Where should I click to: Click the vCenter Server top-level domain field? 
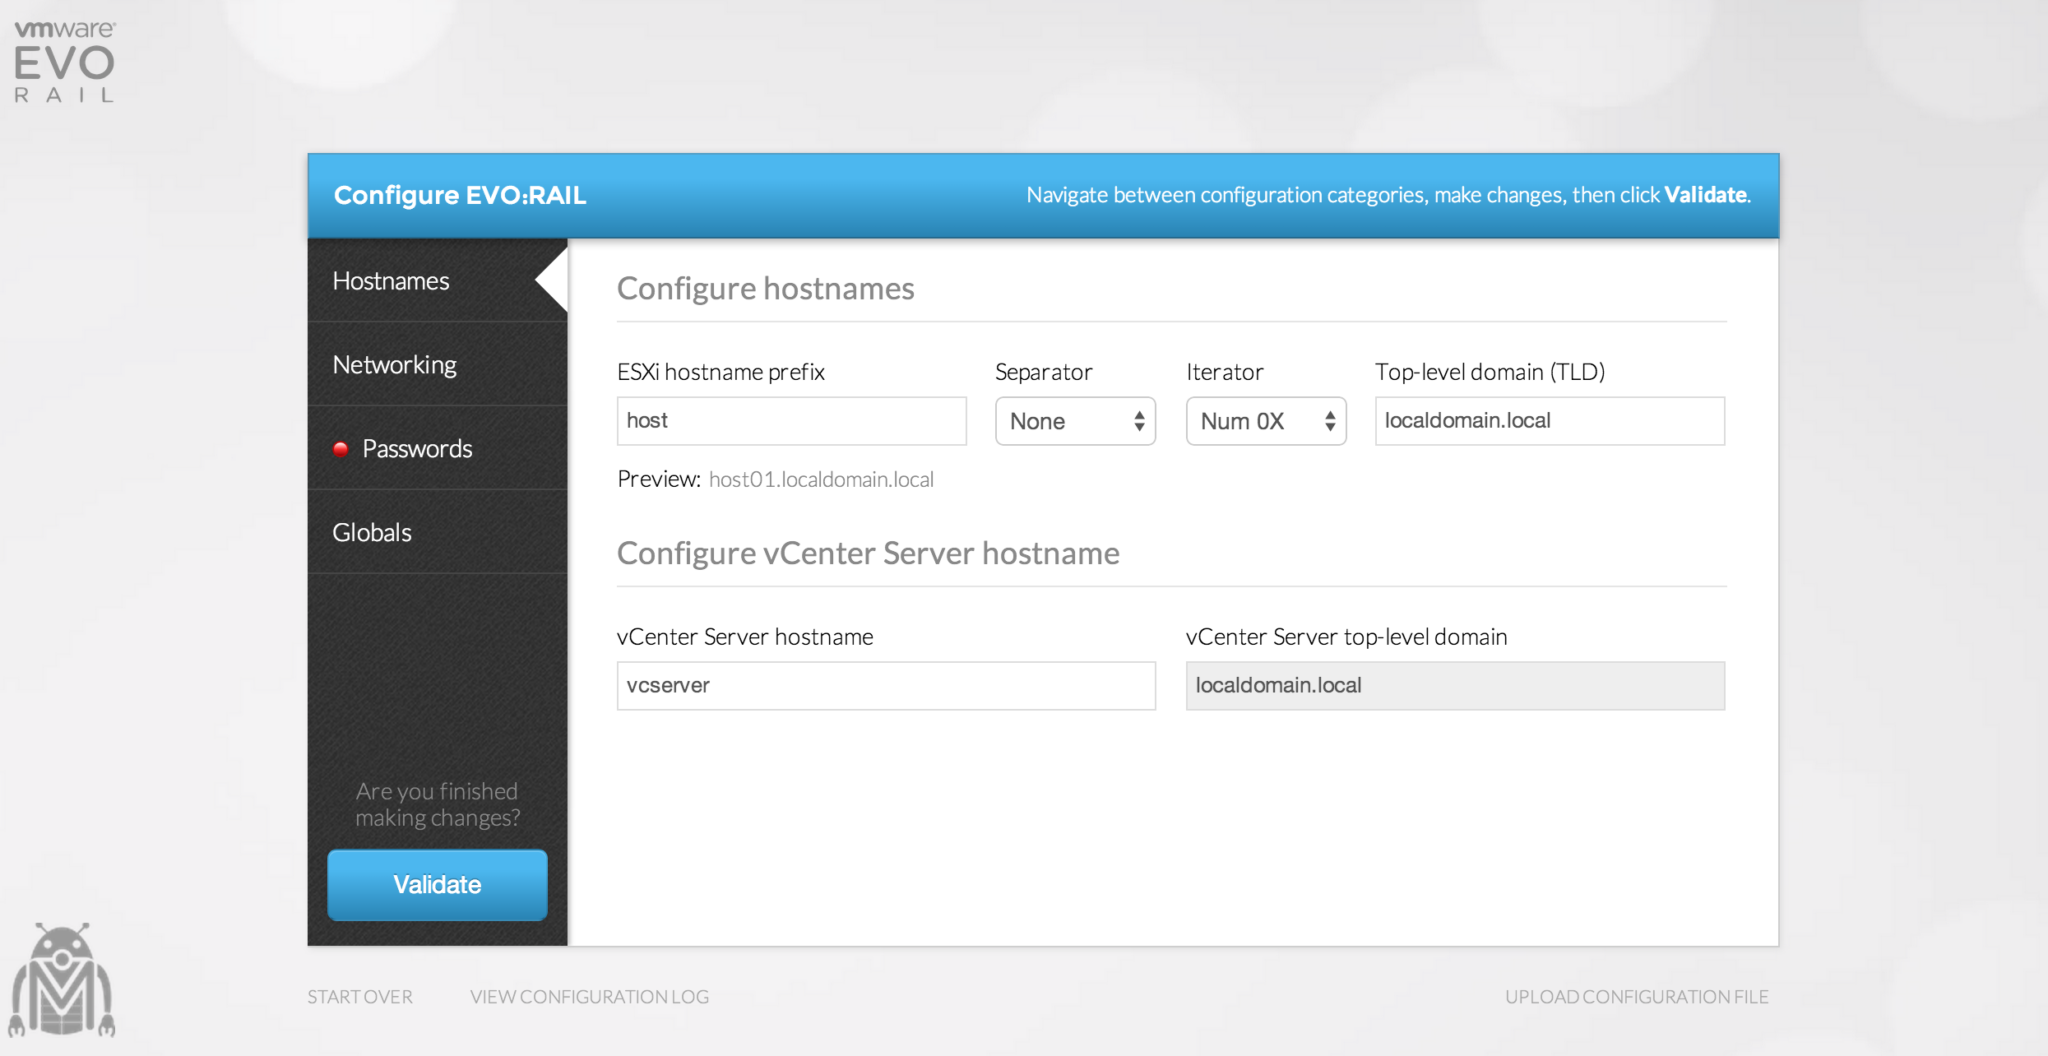[x=1455, y=686]
